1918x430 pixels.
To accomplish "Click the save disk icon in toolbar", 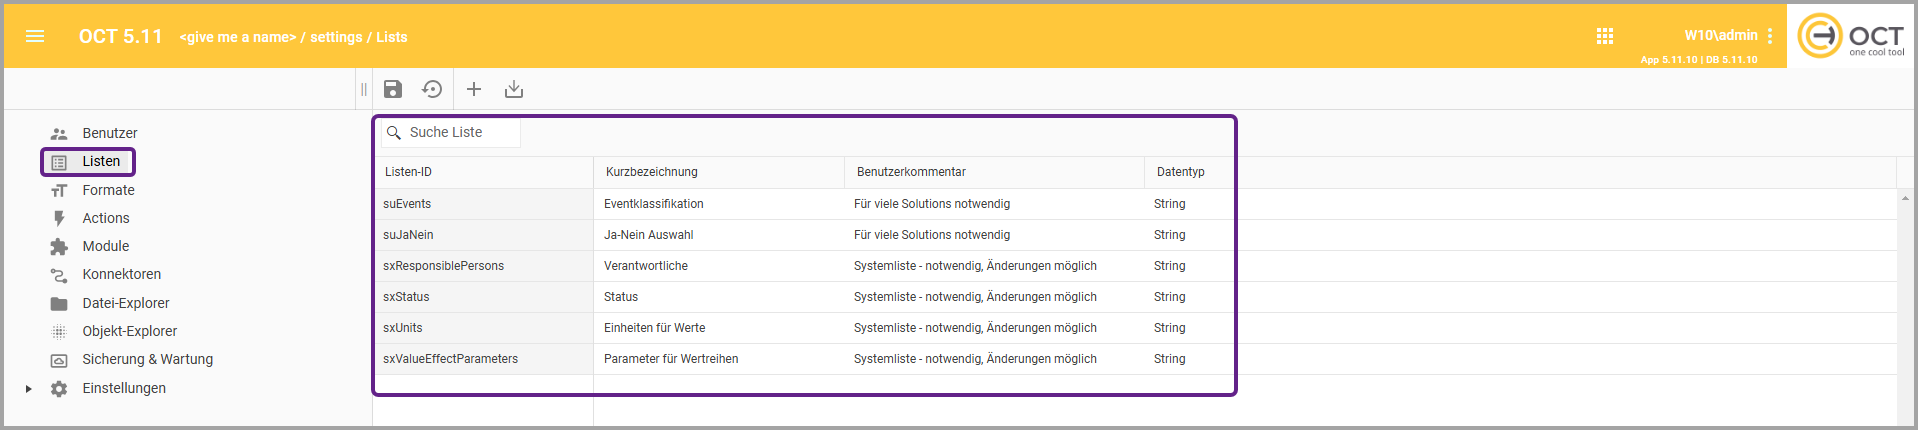I will [x=393, y=89].
